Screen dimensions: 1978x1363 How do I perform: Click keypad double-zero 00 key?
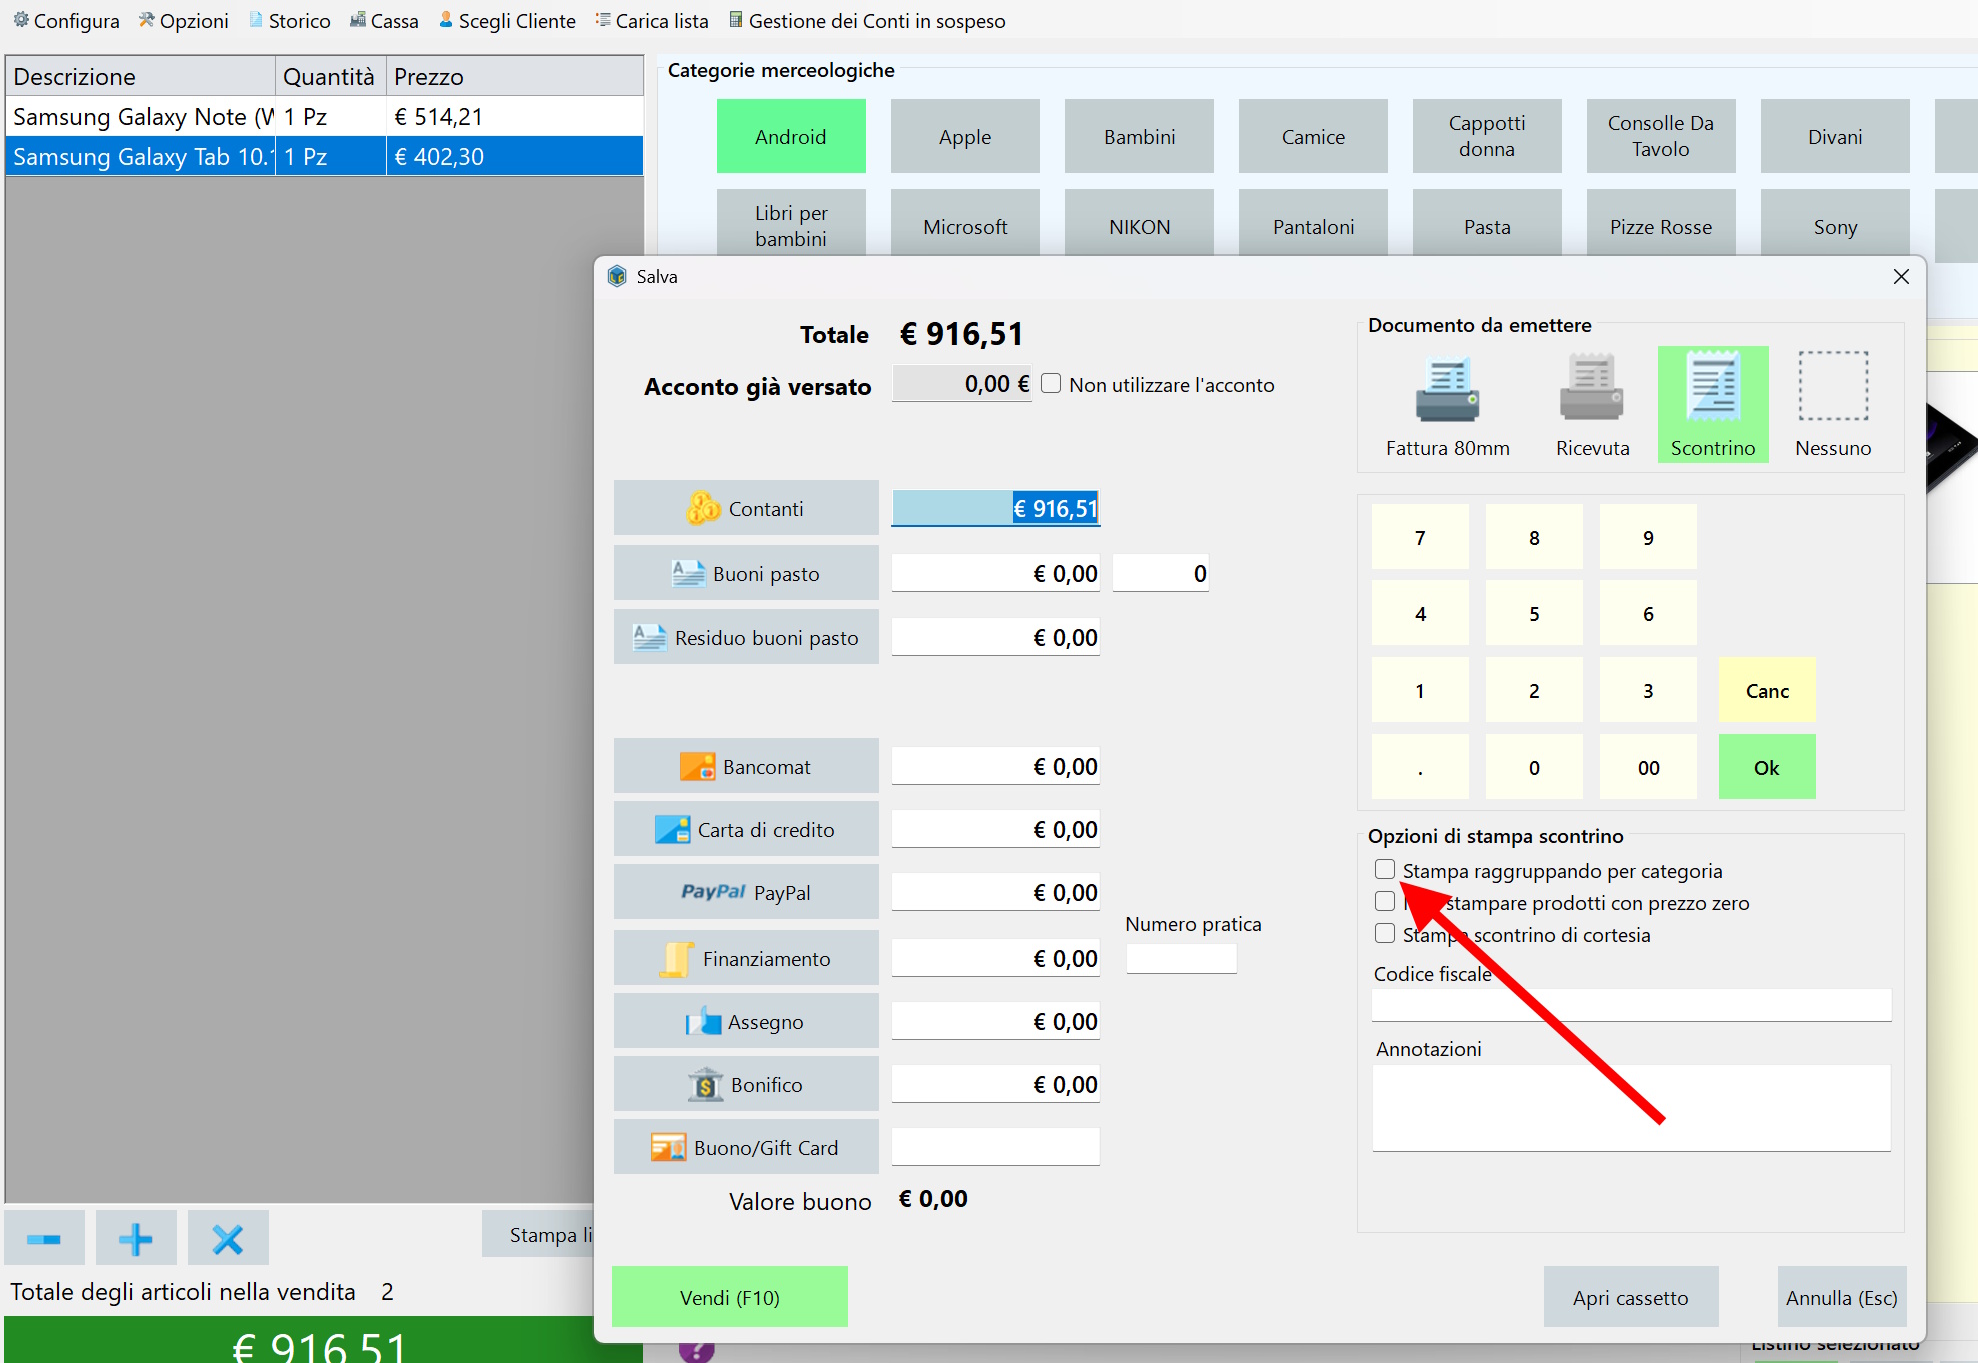coord(1648,768)
